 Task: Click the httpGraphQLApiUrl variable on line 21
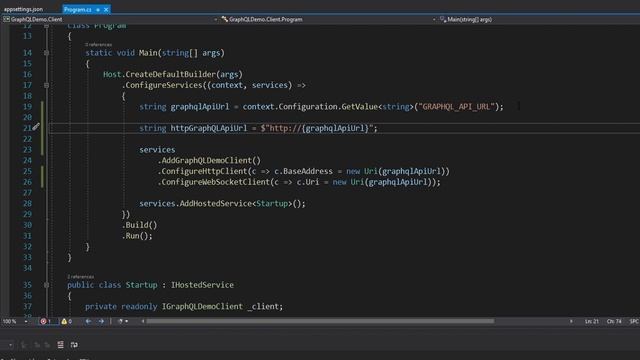pos(209,128)
